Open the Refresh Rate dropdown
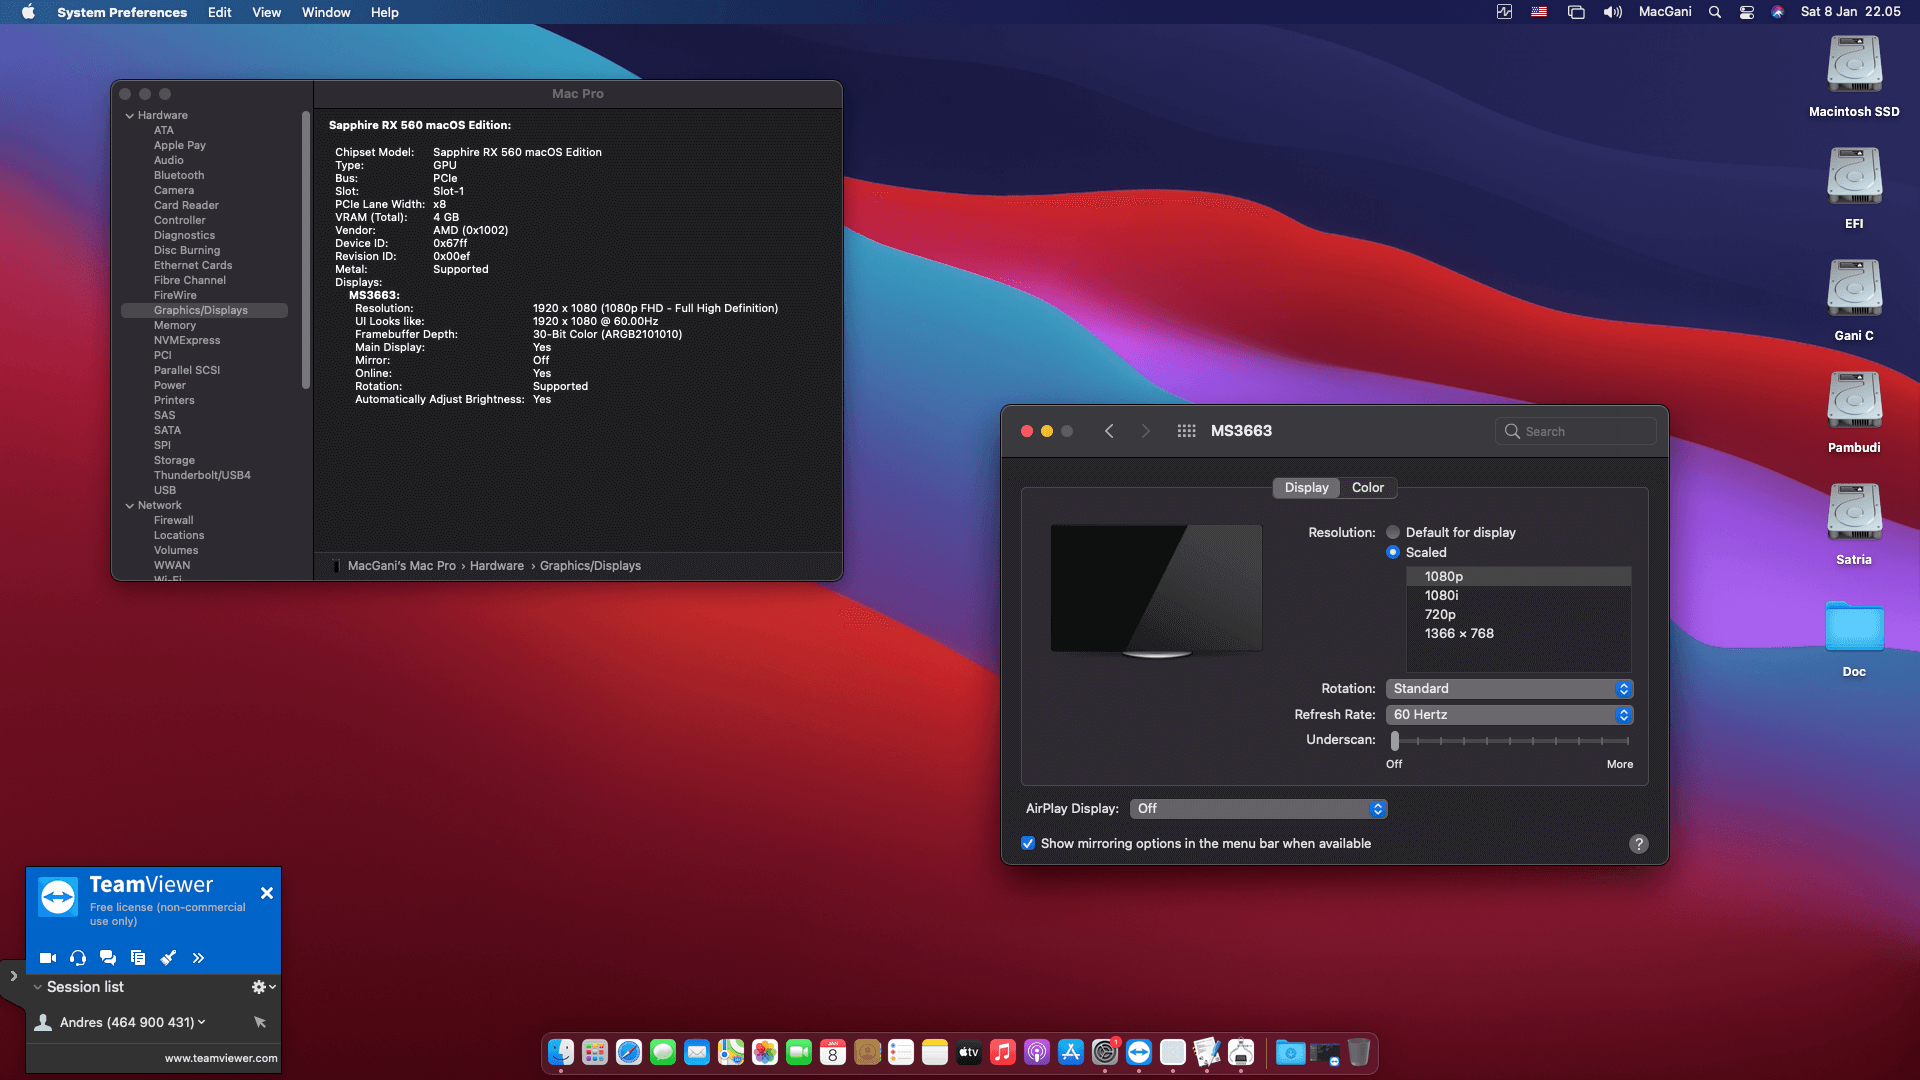This screenshot has height=1080, width=1920. (x=1509, y=714)
